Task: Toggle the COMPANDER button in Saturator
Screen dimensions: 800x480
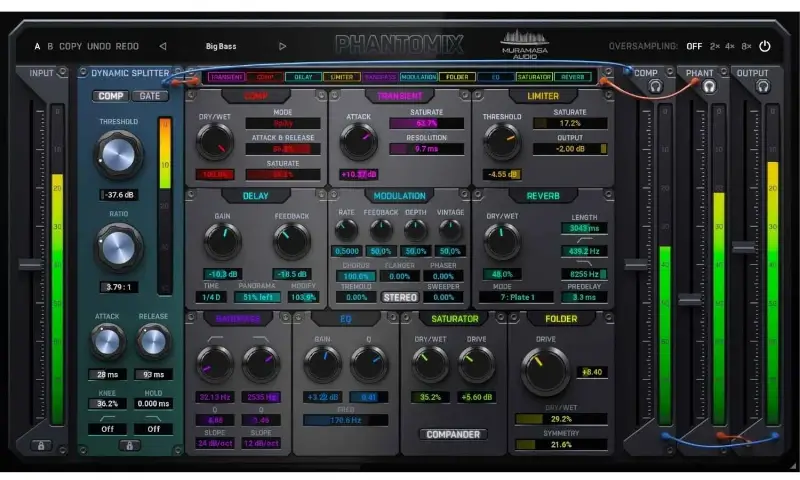Action: 454,434
